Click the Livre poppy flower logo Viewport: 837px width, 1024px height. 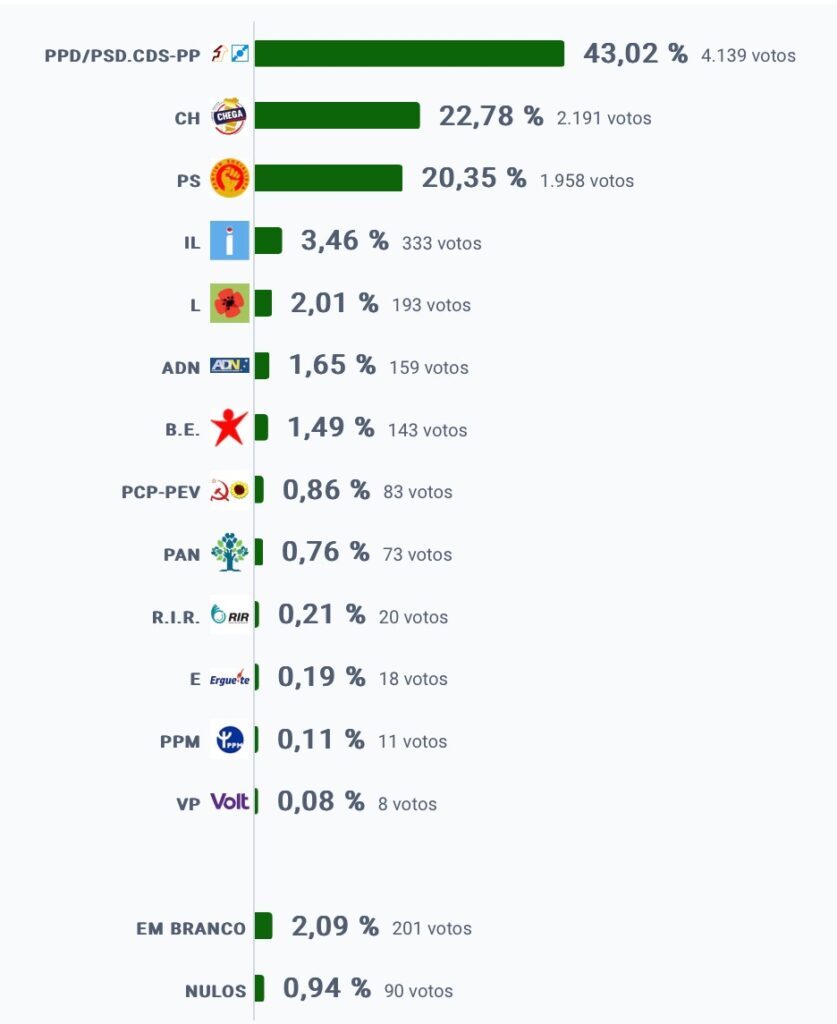point(229,303)
